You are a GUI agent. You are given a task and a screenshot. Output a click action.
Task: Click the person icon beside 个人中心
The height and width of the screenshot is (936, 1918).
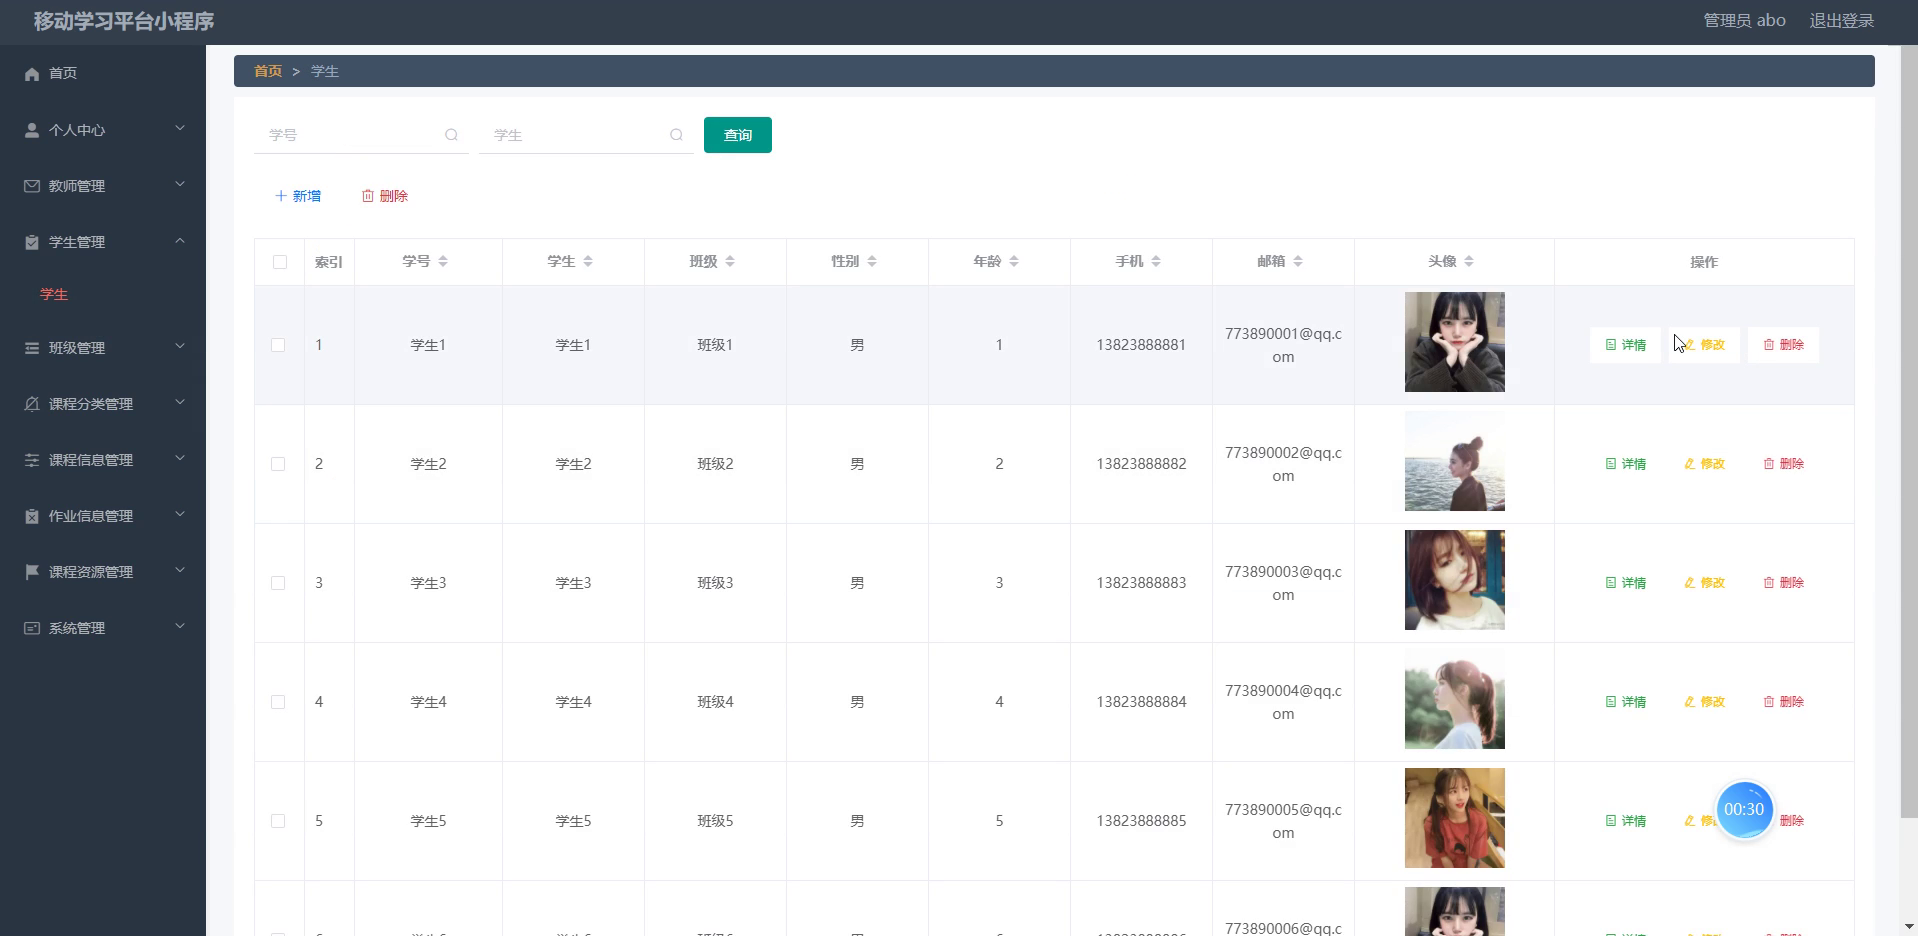[32, 130]
